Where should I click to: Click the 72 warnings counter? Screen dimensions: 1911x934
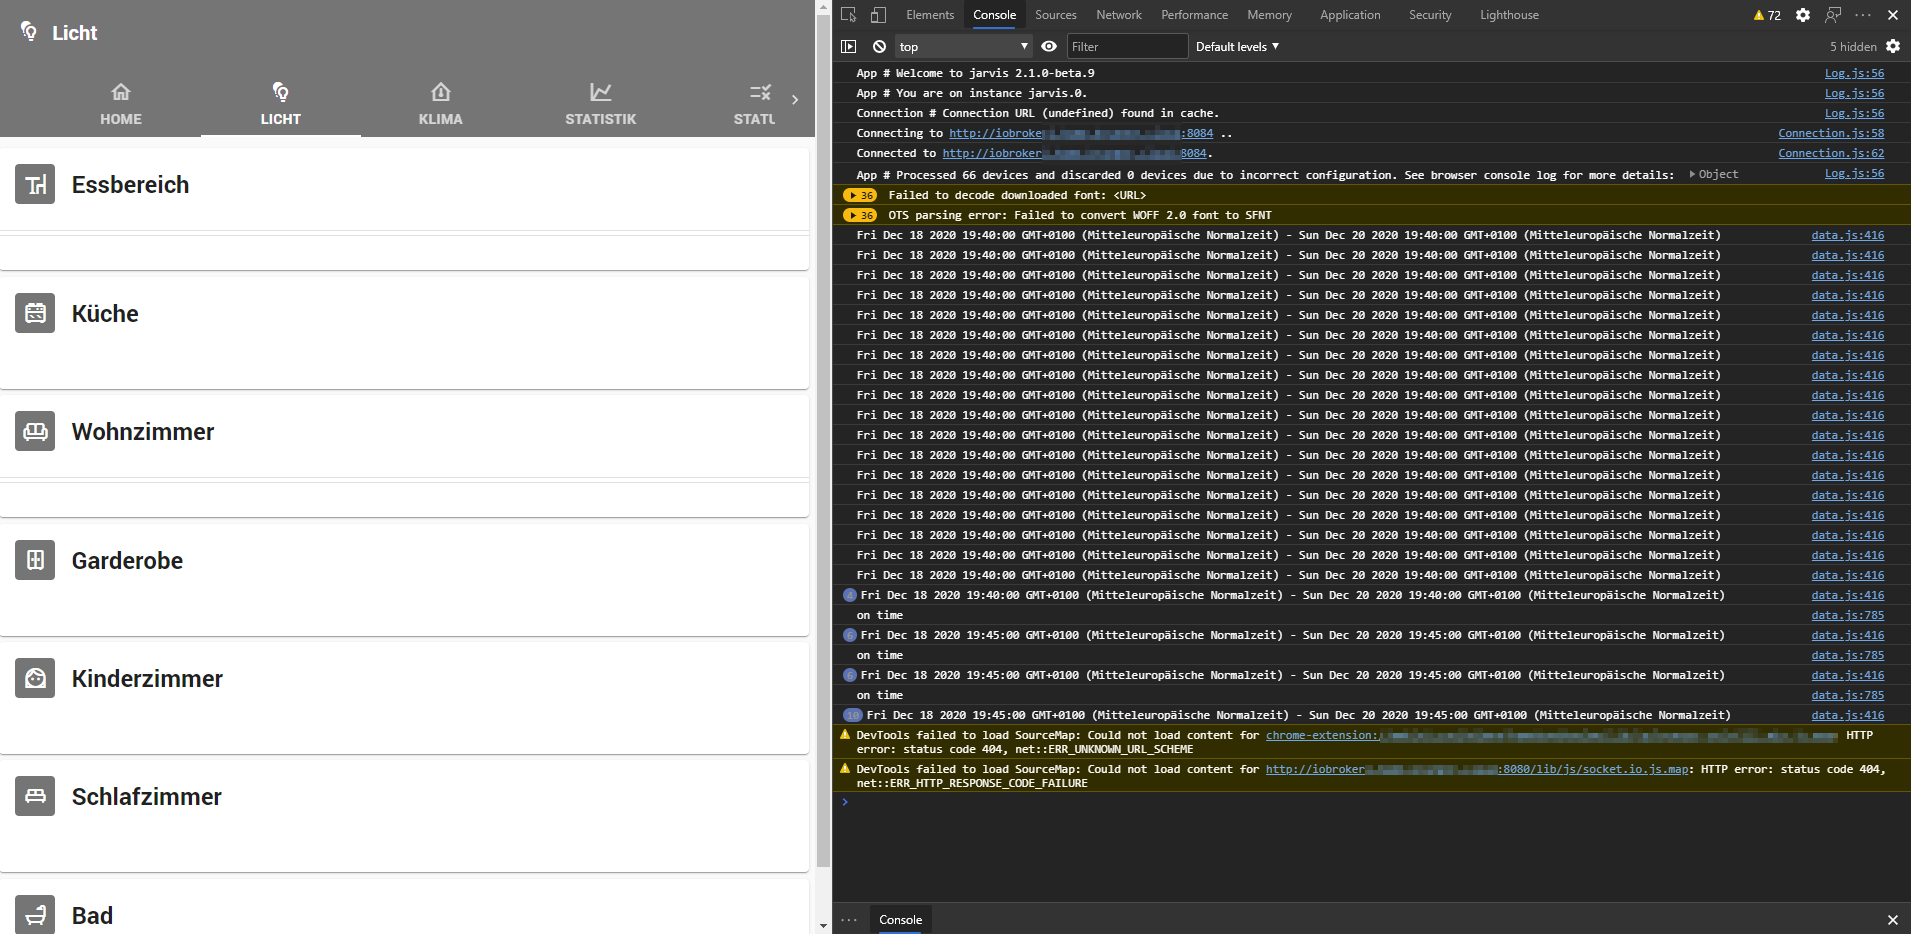click(1767, 15)
